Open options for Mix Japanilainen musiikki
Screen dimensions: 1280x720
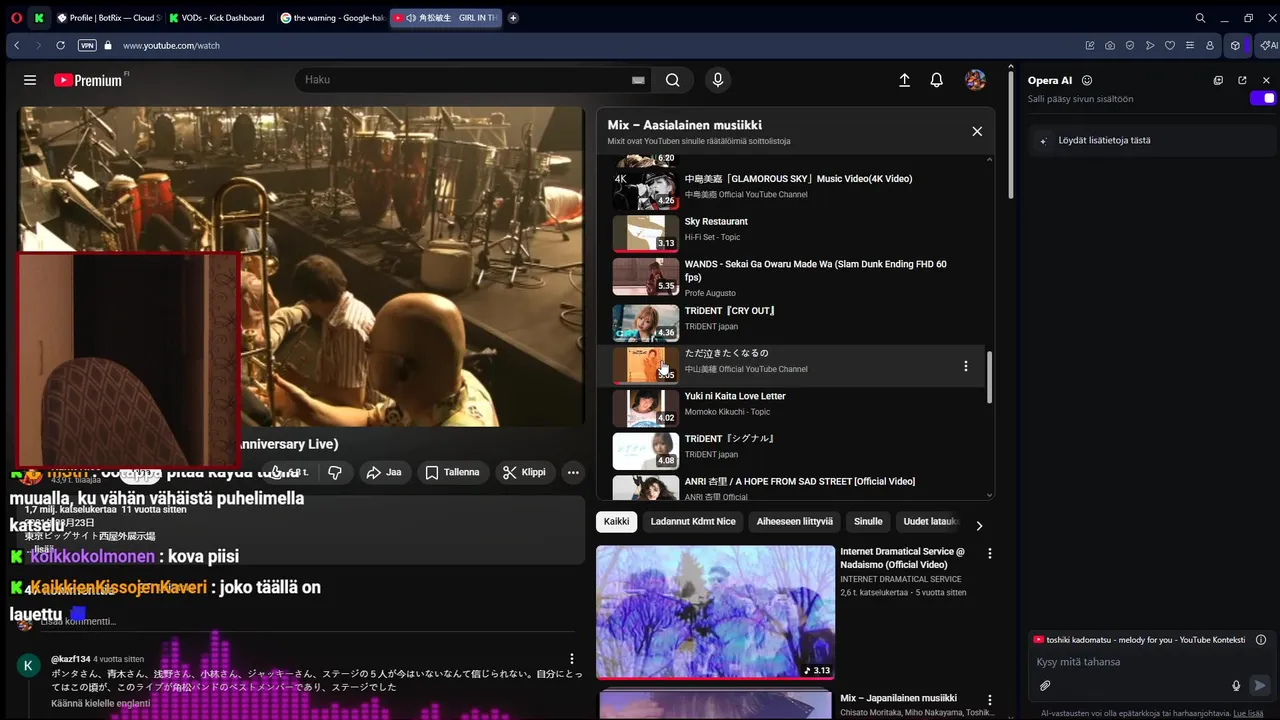(x=990, y=700)
